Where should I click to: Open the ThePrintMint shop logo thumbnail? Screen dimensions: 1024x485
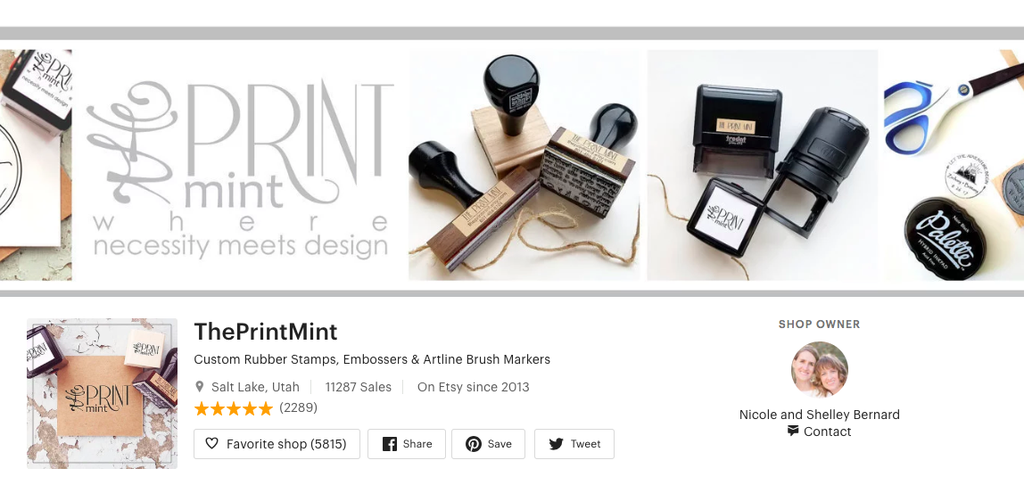102,393
